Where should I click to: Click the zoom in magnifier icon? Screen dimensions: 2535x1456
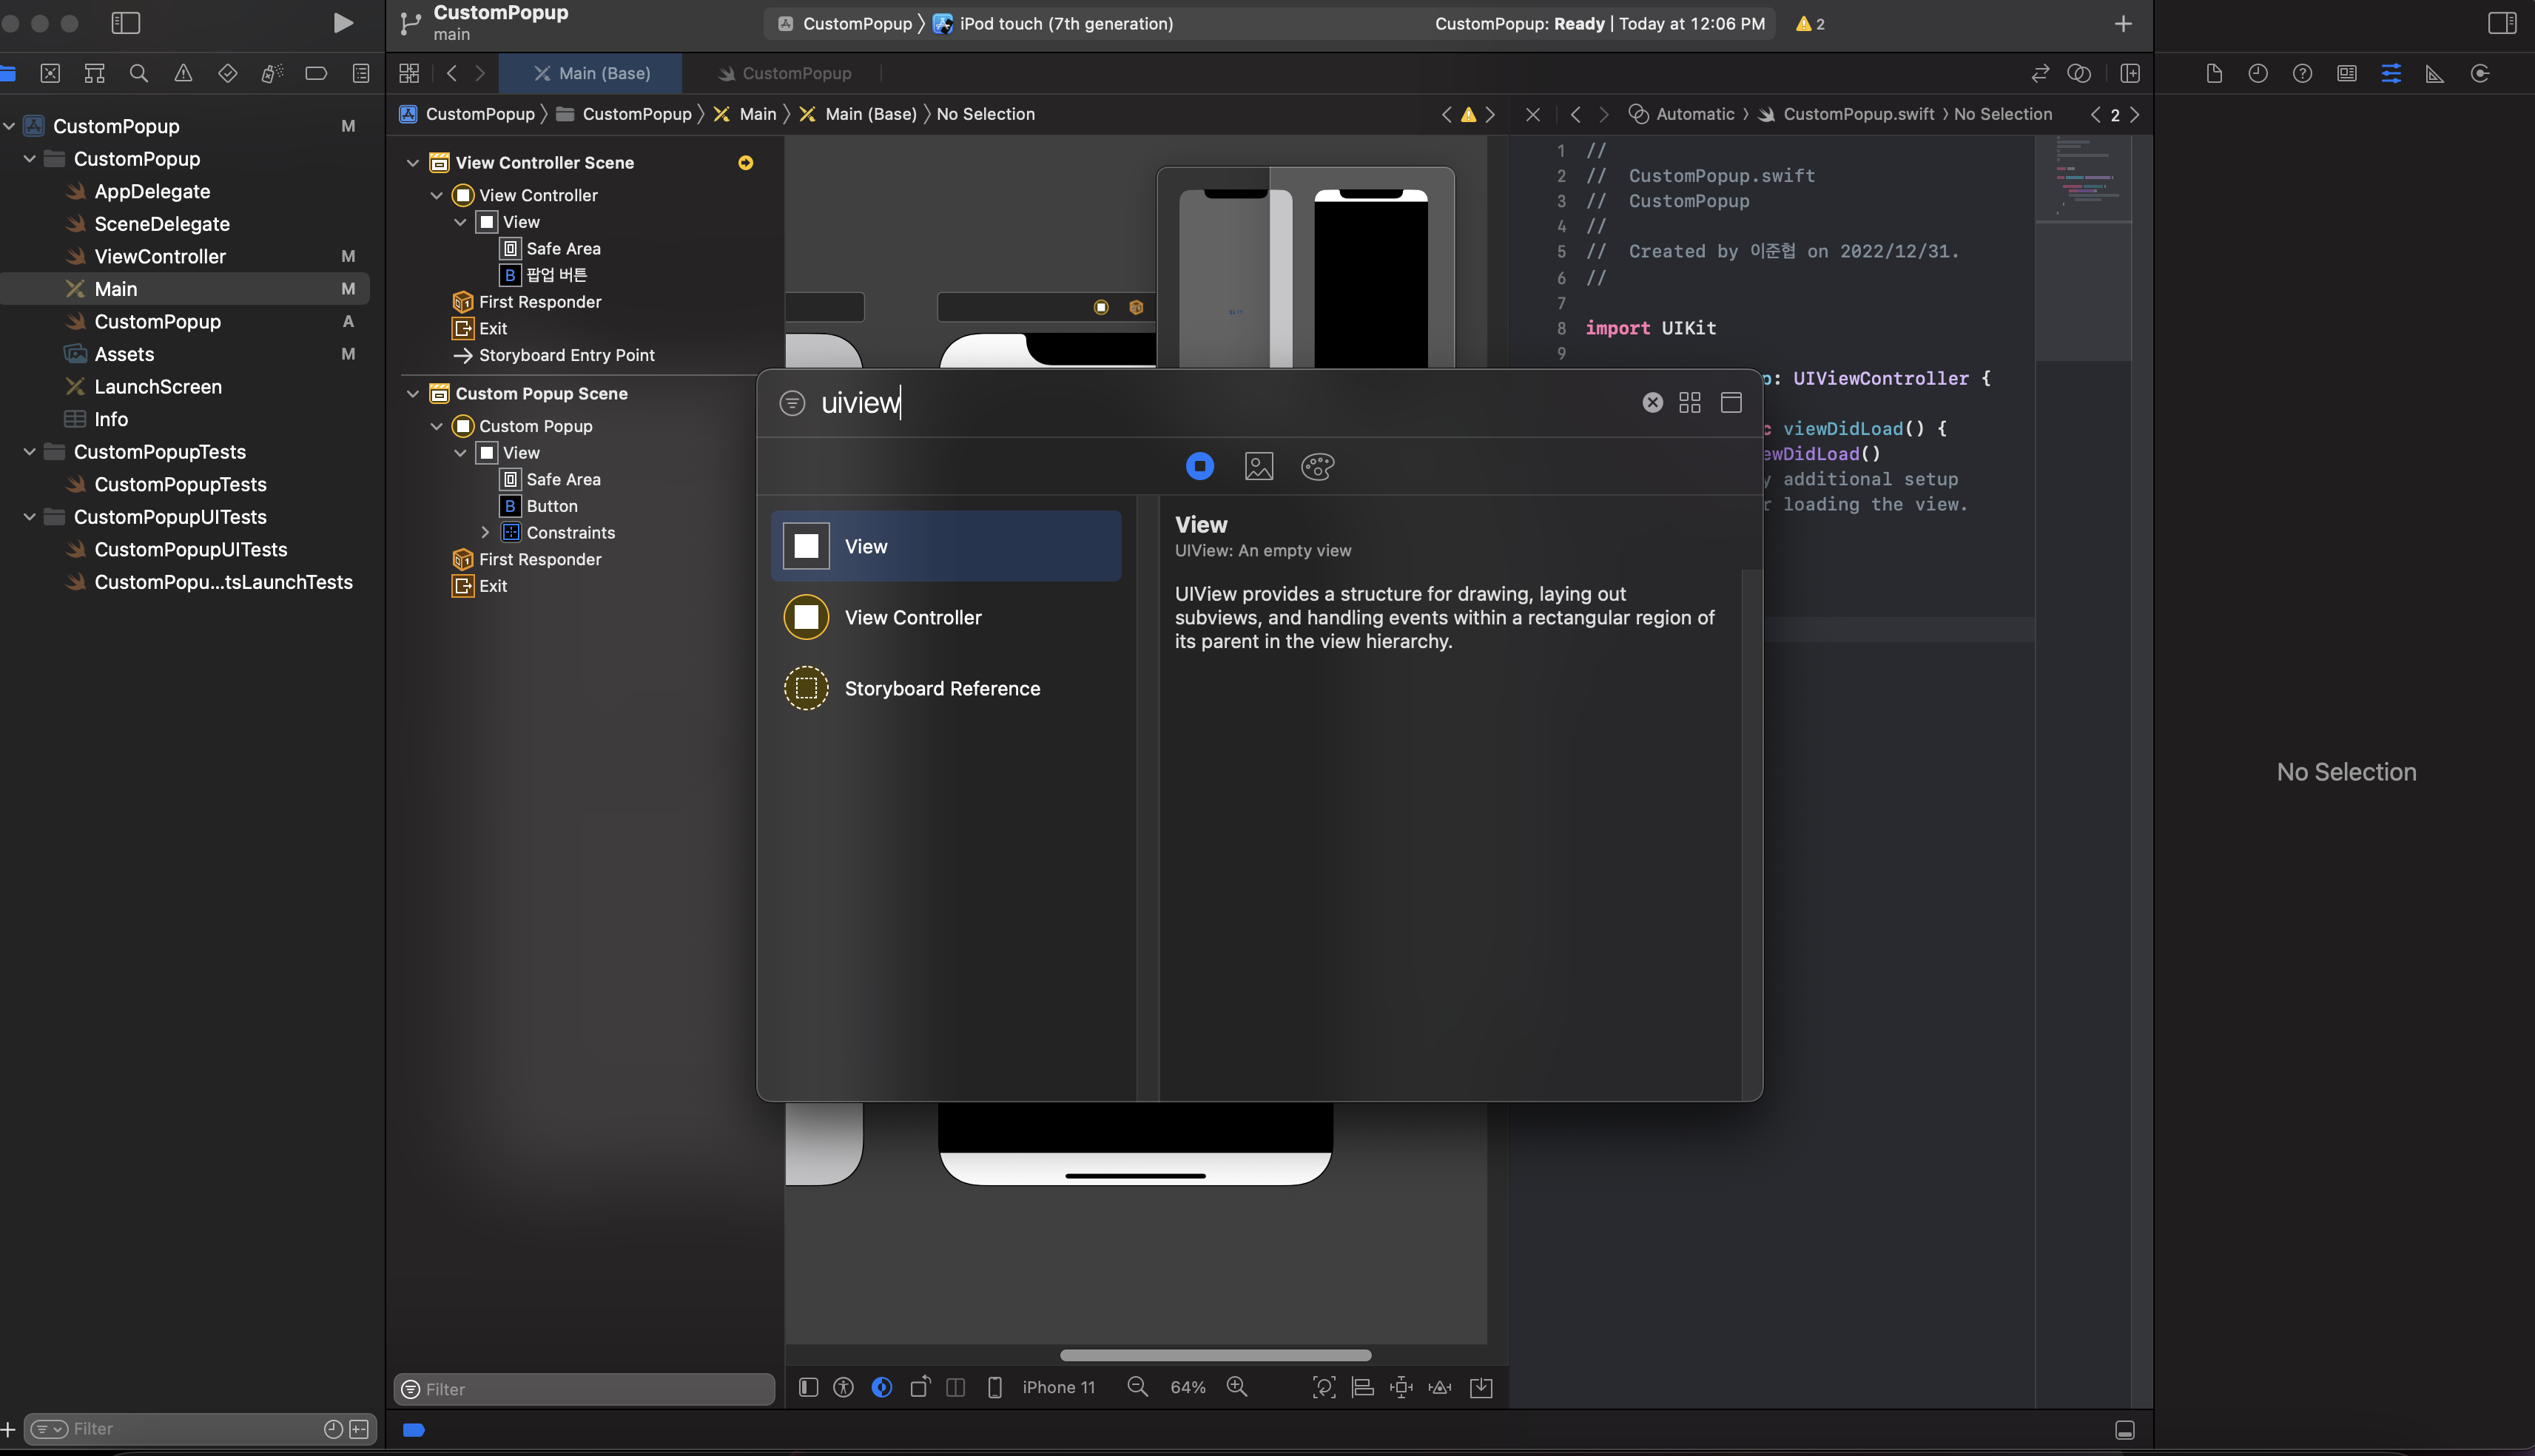pos(1237,1387)
